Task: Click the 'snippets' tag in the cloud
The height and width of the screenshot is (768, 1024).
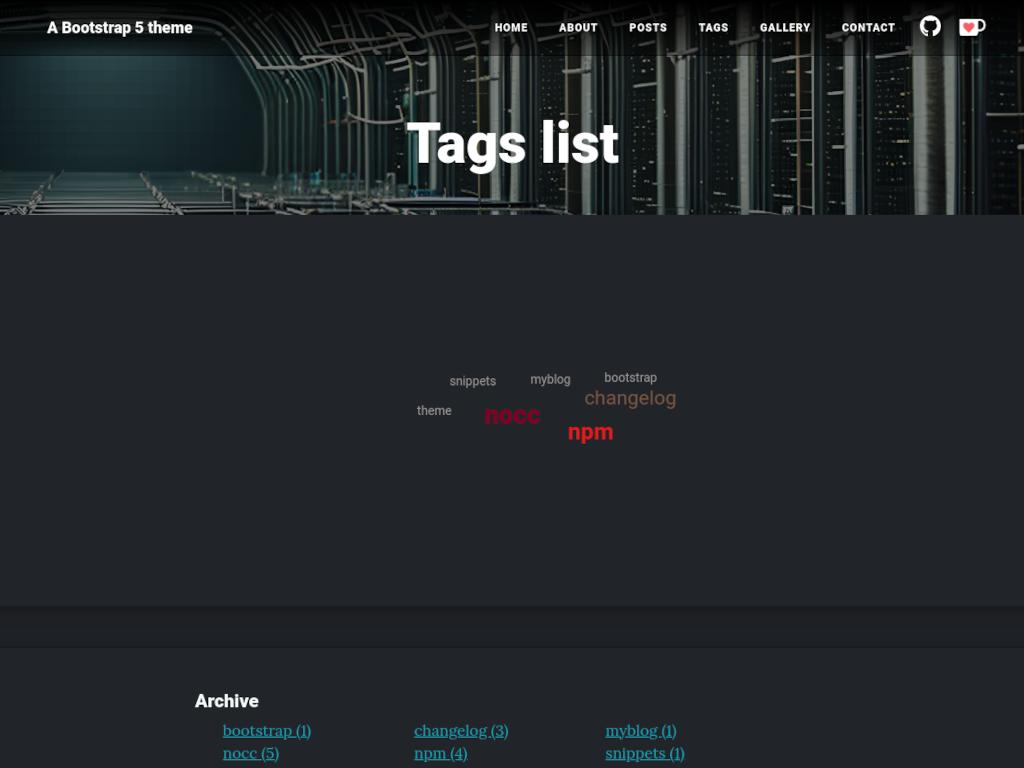Action: tap(473, 381)
